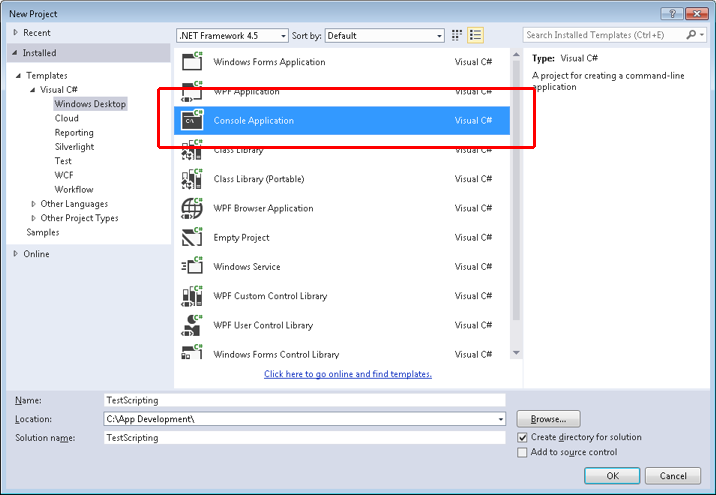Click the search magnifier icon
The height and width of the screenshot is (495, 716).
tap(691, 35)
